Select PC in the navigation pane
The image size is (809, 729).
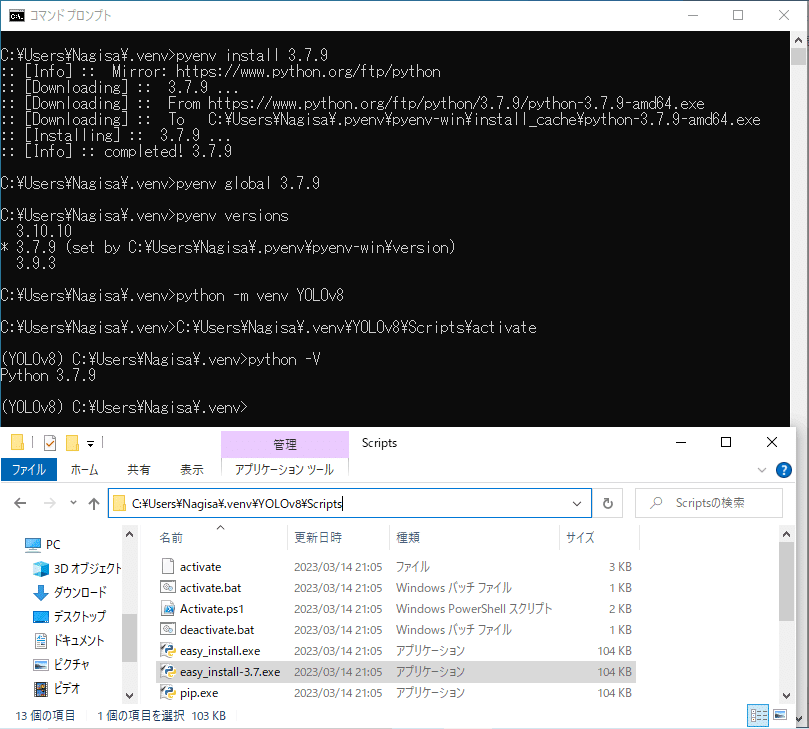pos(53,544)
